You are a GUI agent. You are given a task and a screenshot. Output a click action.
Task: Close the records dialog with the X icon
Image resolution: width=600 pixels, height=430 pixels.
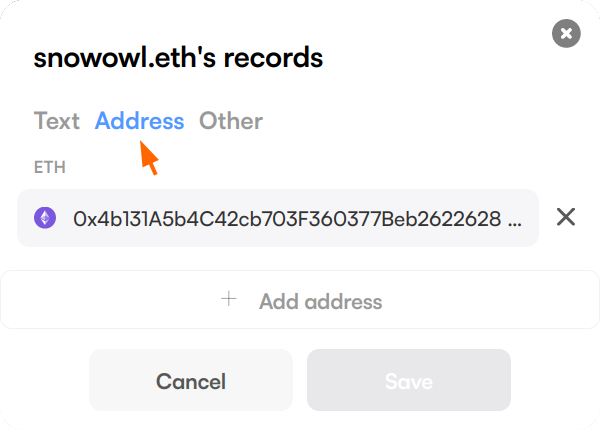click(566, 34)
